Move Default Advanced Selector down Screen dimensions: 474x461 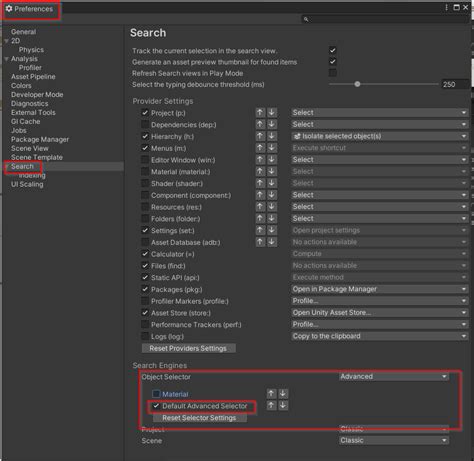[x=283, y=405]
